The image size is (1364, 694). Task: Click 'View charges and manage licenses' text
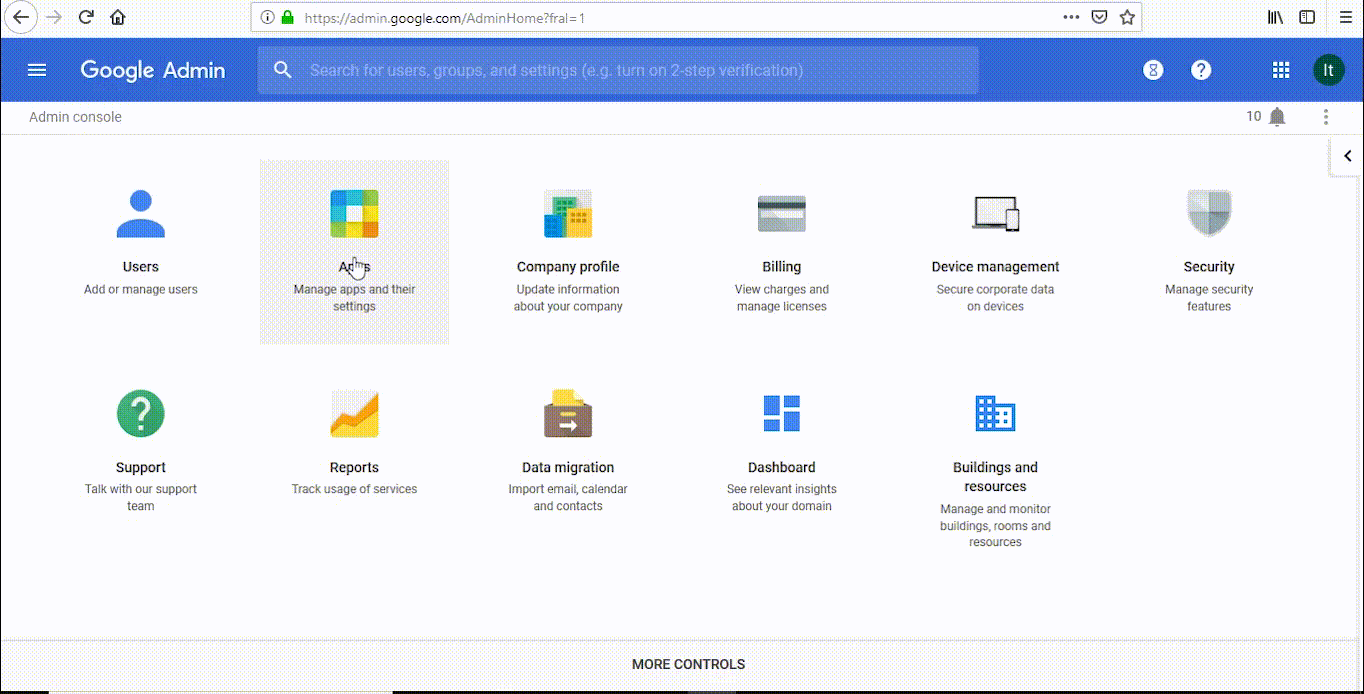click(782, 298)
